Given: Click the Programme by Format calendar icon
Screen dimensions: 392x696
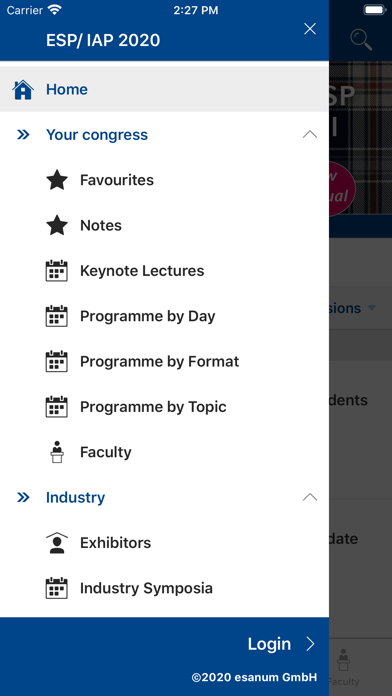Looking at the screenshot, I should click(57, 361).
